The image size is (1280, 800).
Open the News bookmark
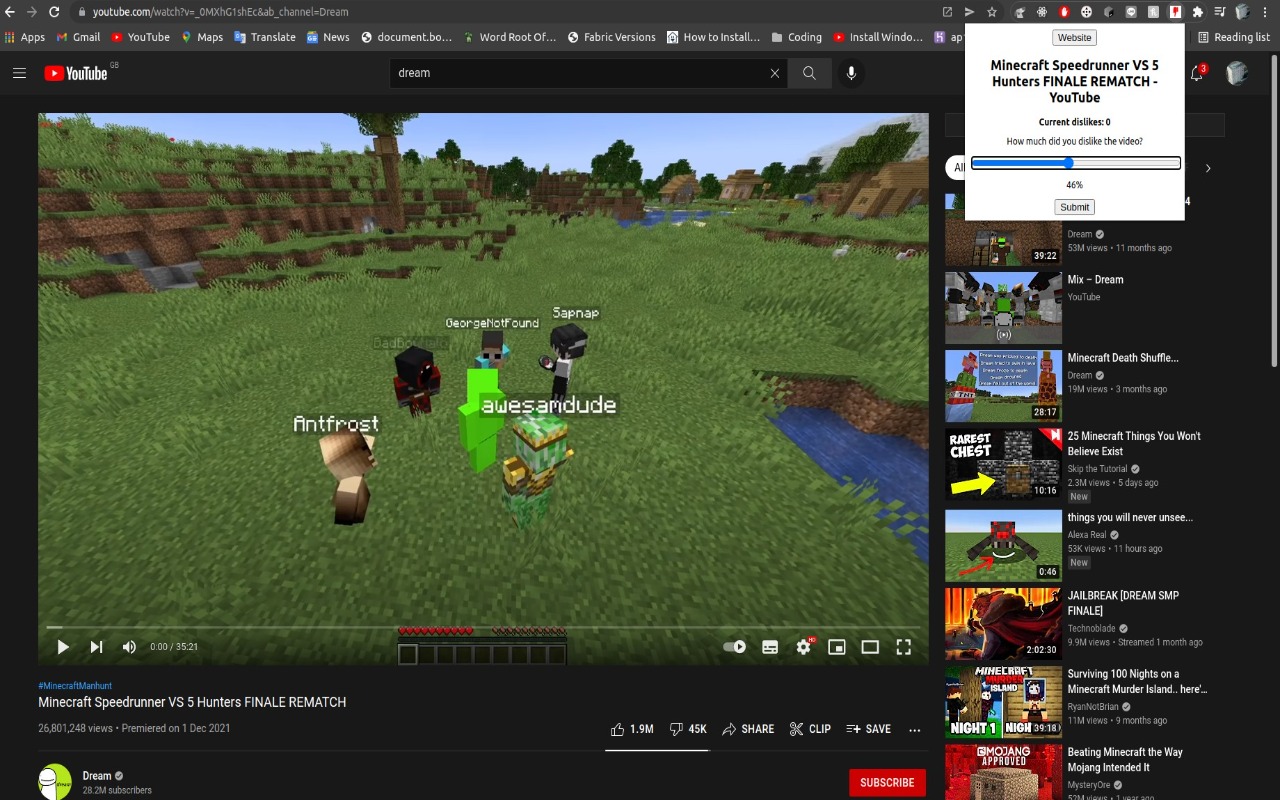328,37
